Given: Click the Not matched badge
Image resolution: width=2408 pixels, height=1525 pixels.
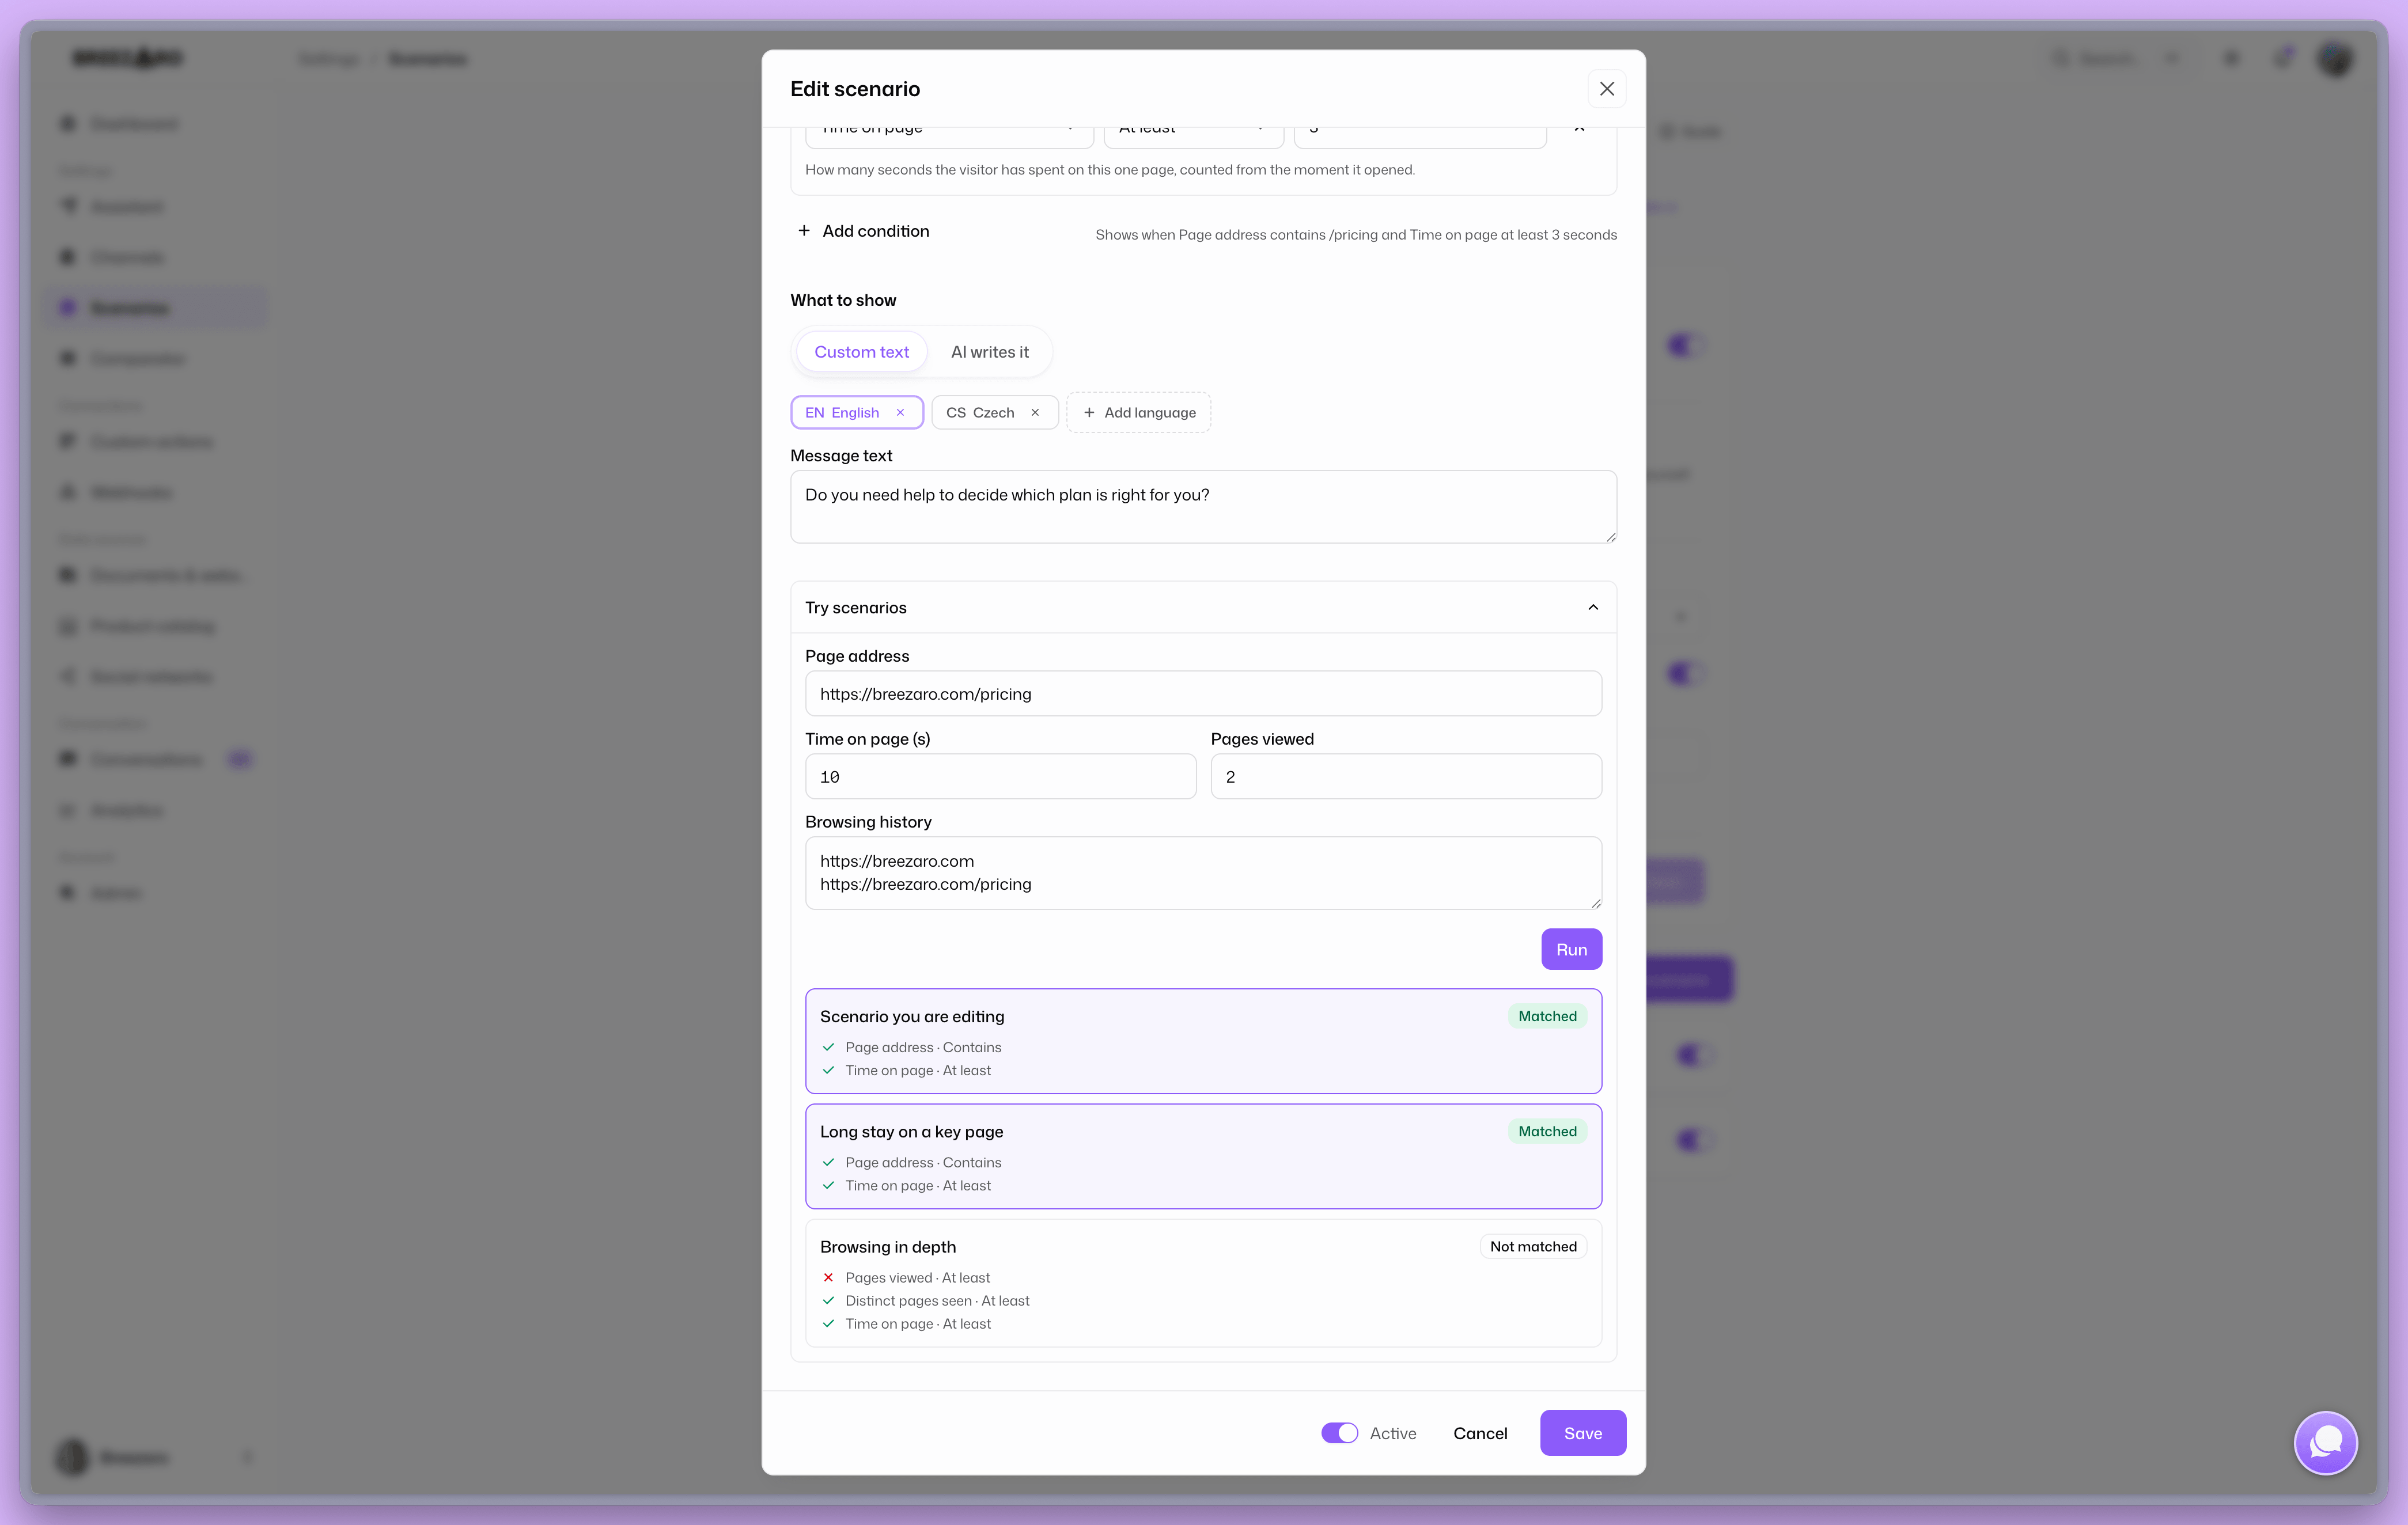Looking at the screenshot, I should click(1533, 1246).
